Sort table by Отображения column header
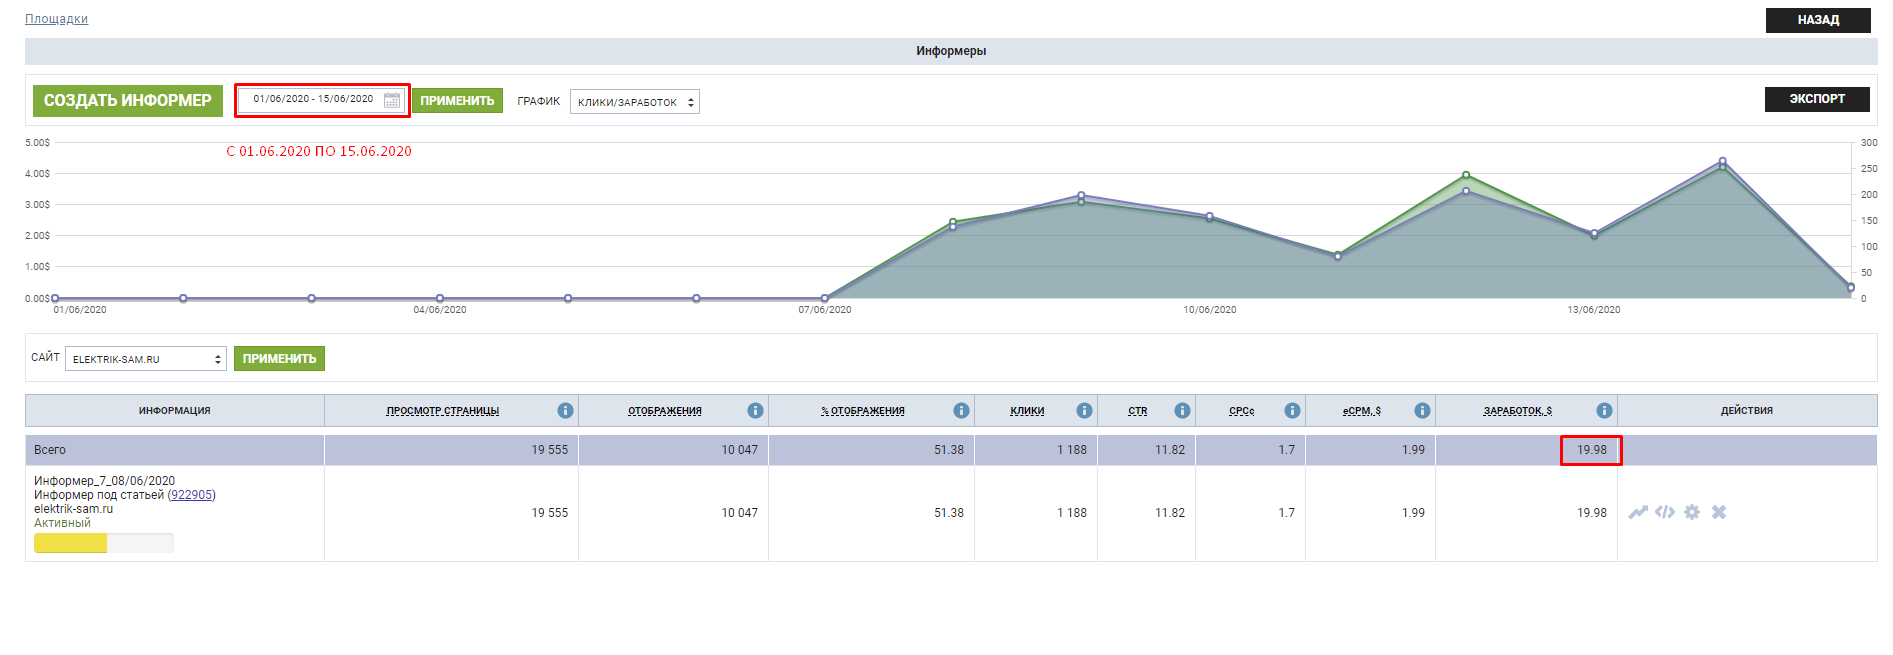The image size is (1893, 655). 664,411
